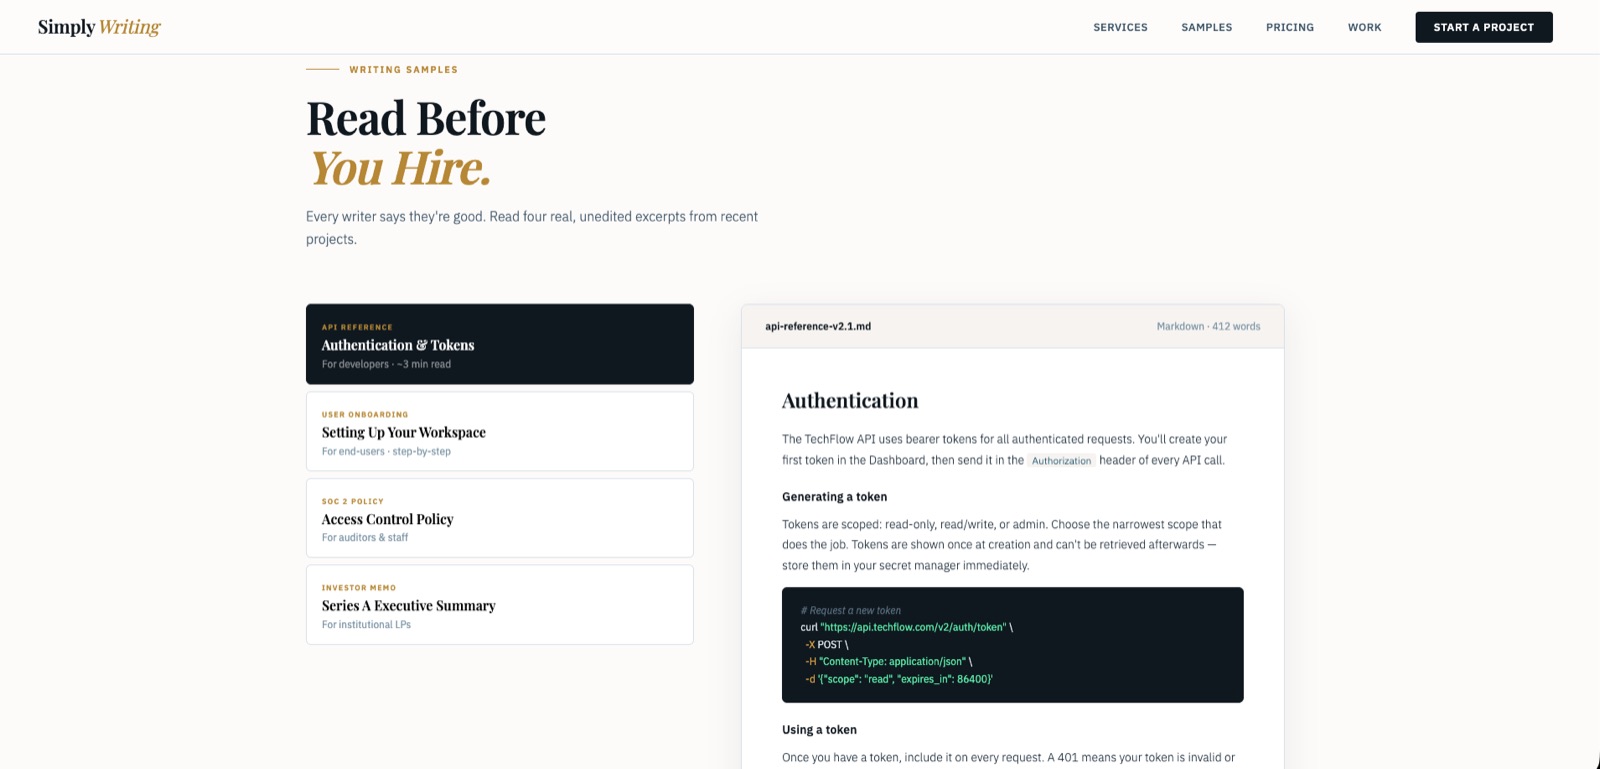The width and height of the screenshot is (1600, 769).
Task: Click the 'For auditors & staff' caption
Action: tap(365, 538)
